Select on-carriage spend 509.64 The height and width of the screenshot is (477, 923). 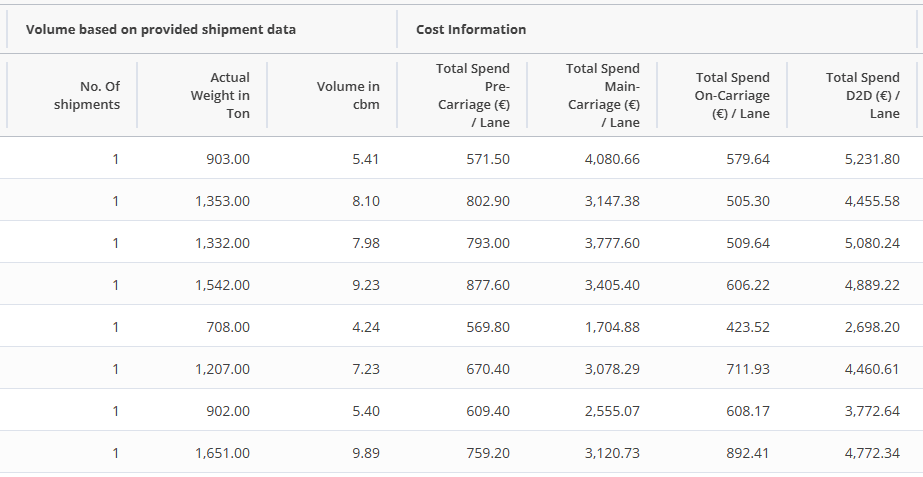point(748,243)
